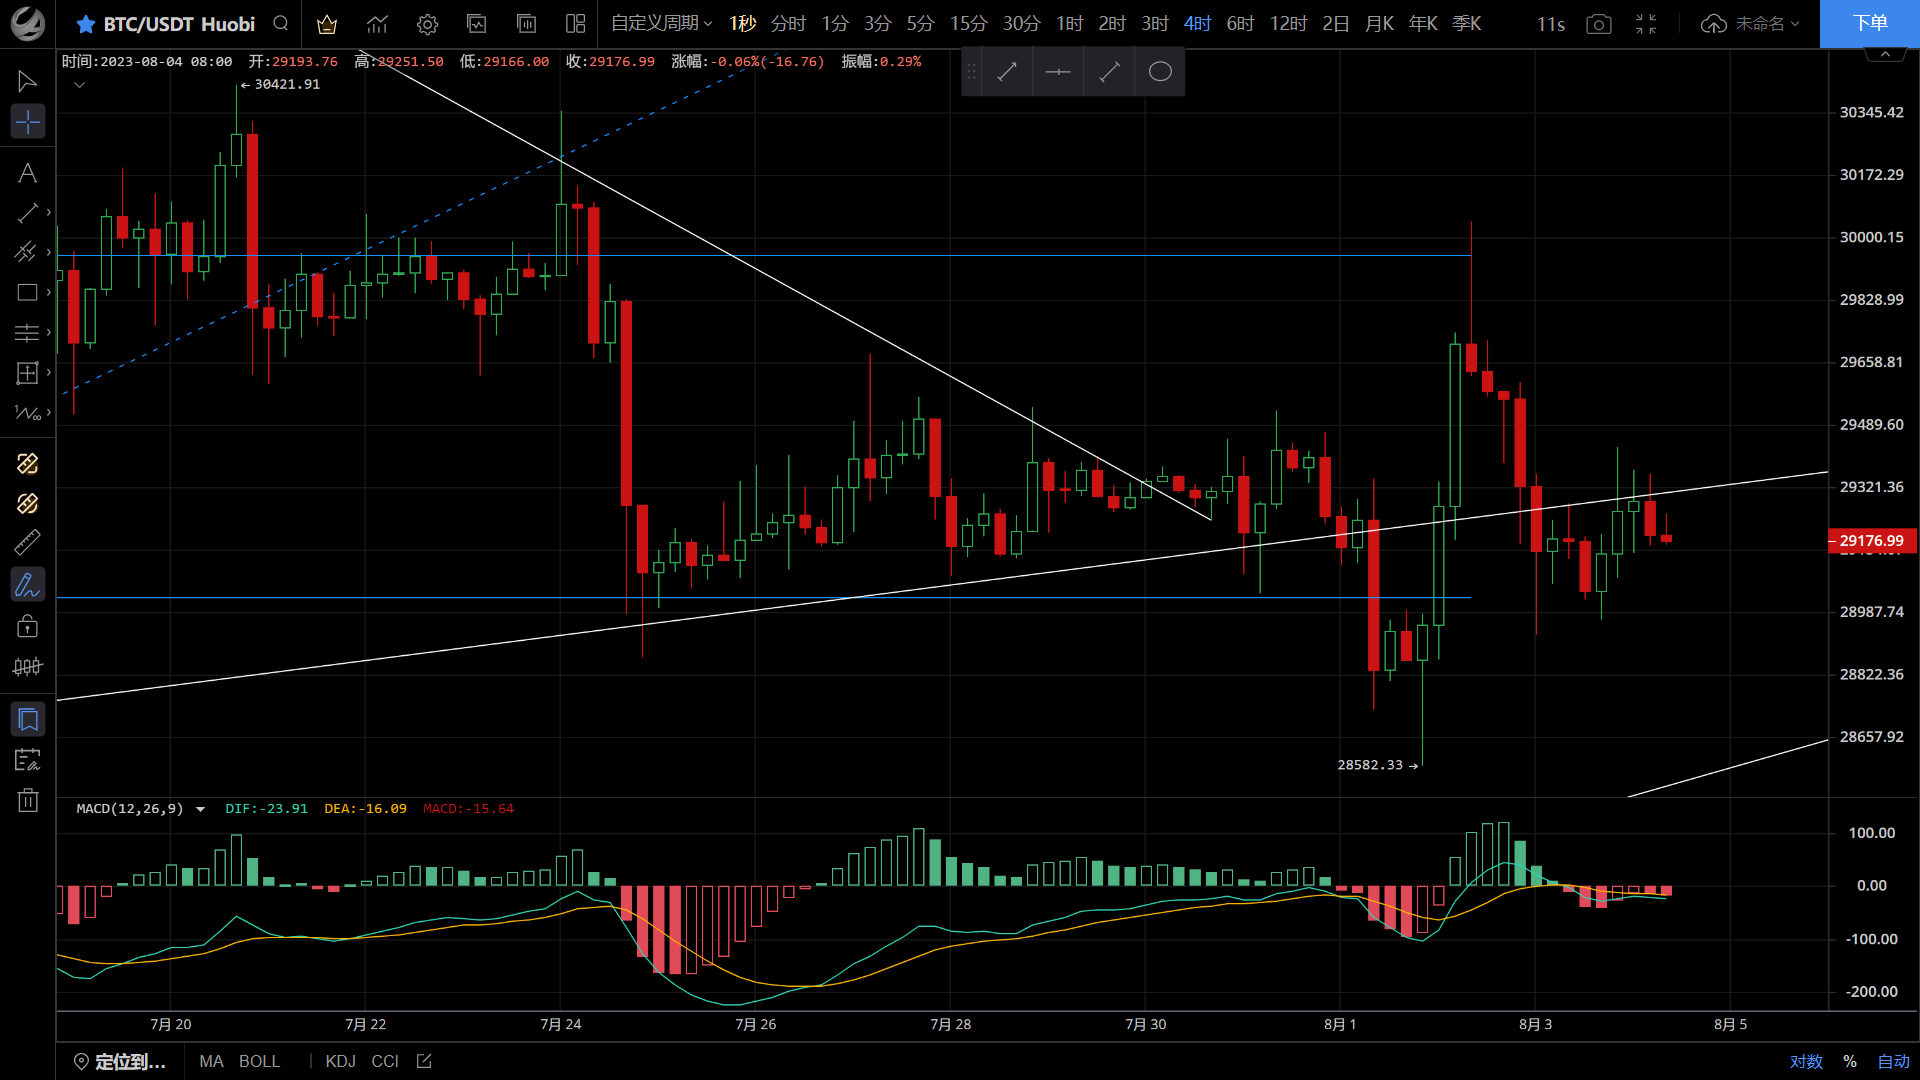Switch to the 月K timeframe tab

pyautogui.click(x=1379, y=23)
